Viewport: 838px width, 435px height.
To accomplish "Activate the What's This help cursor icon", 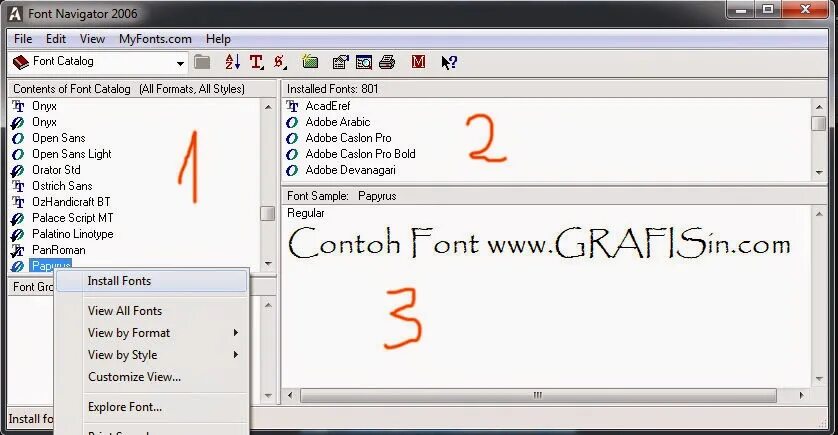I will coord(449,62).
